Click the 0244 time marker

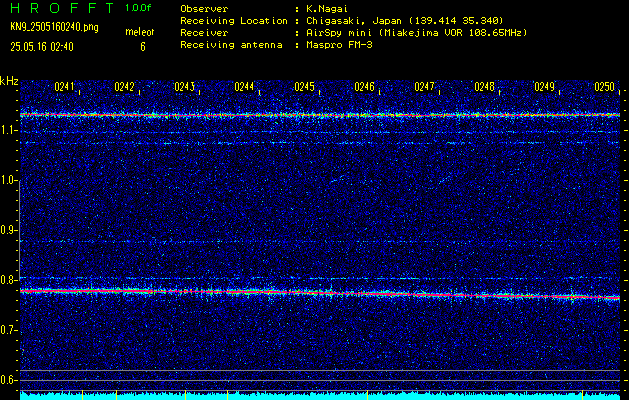(x=244, y=87)
